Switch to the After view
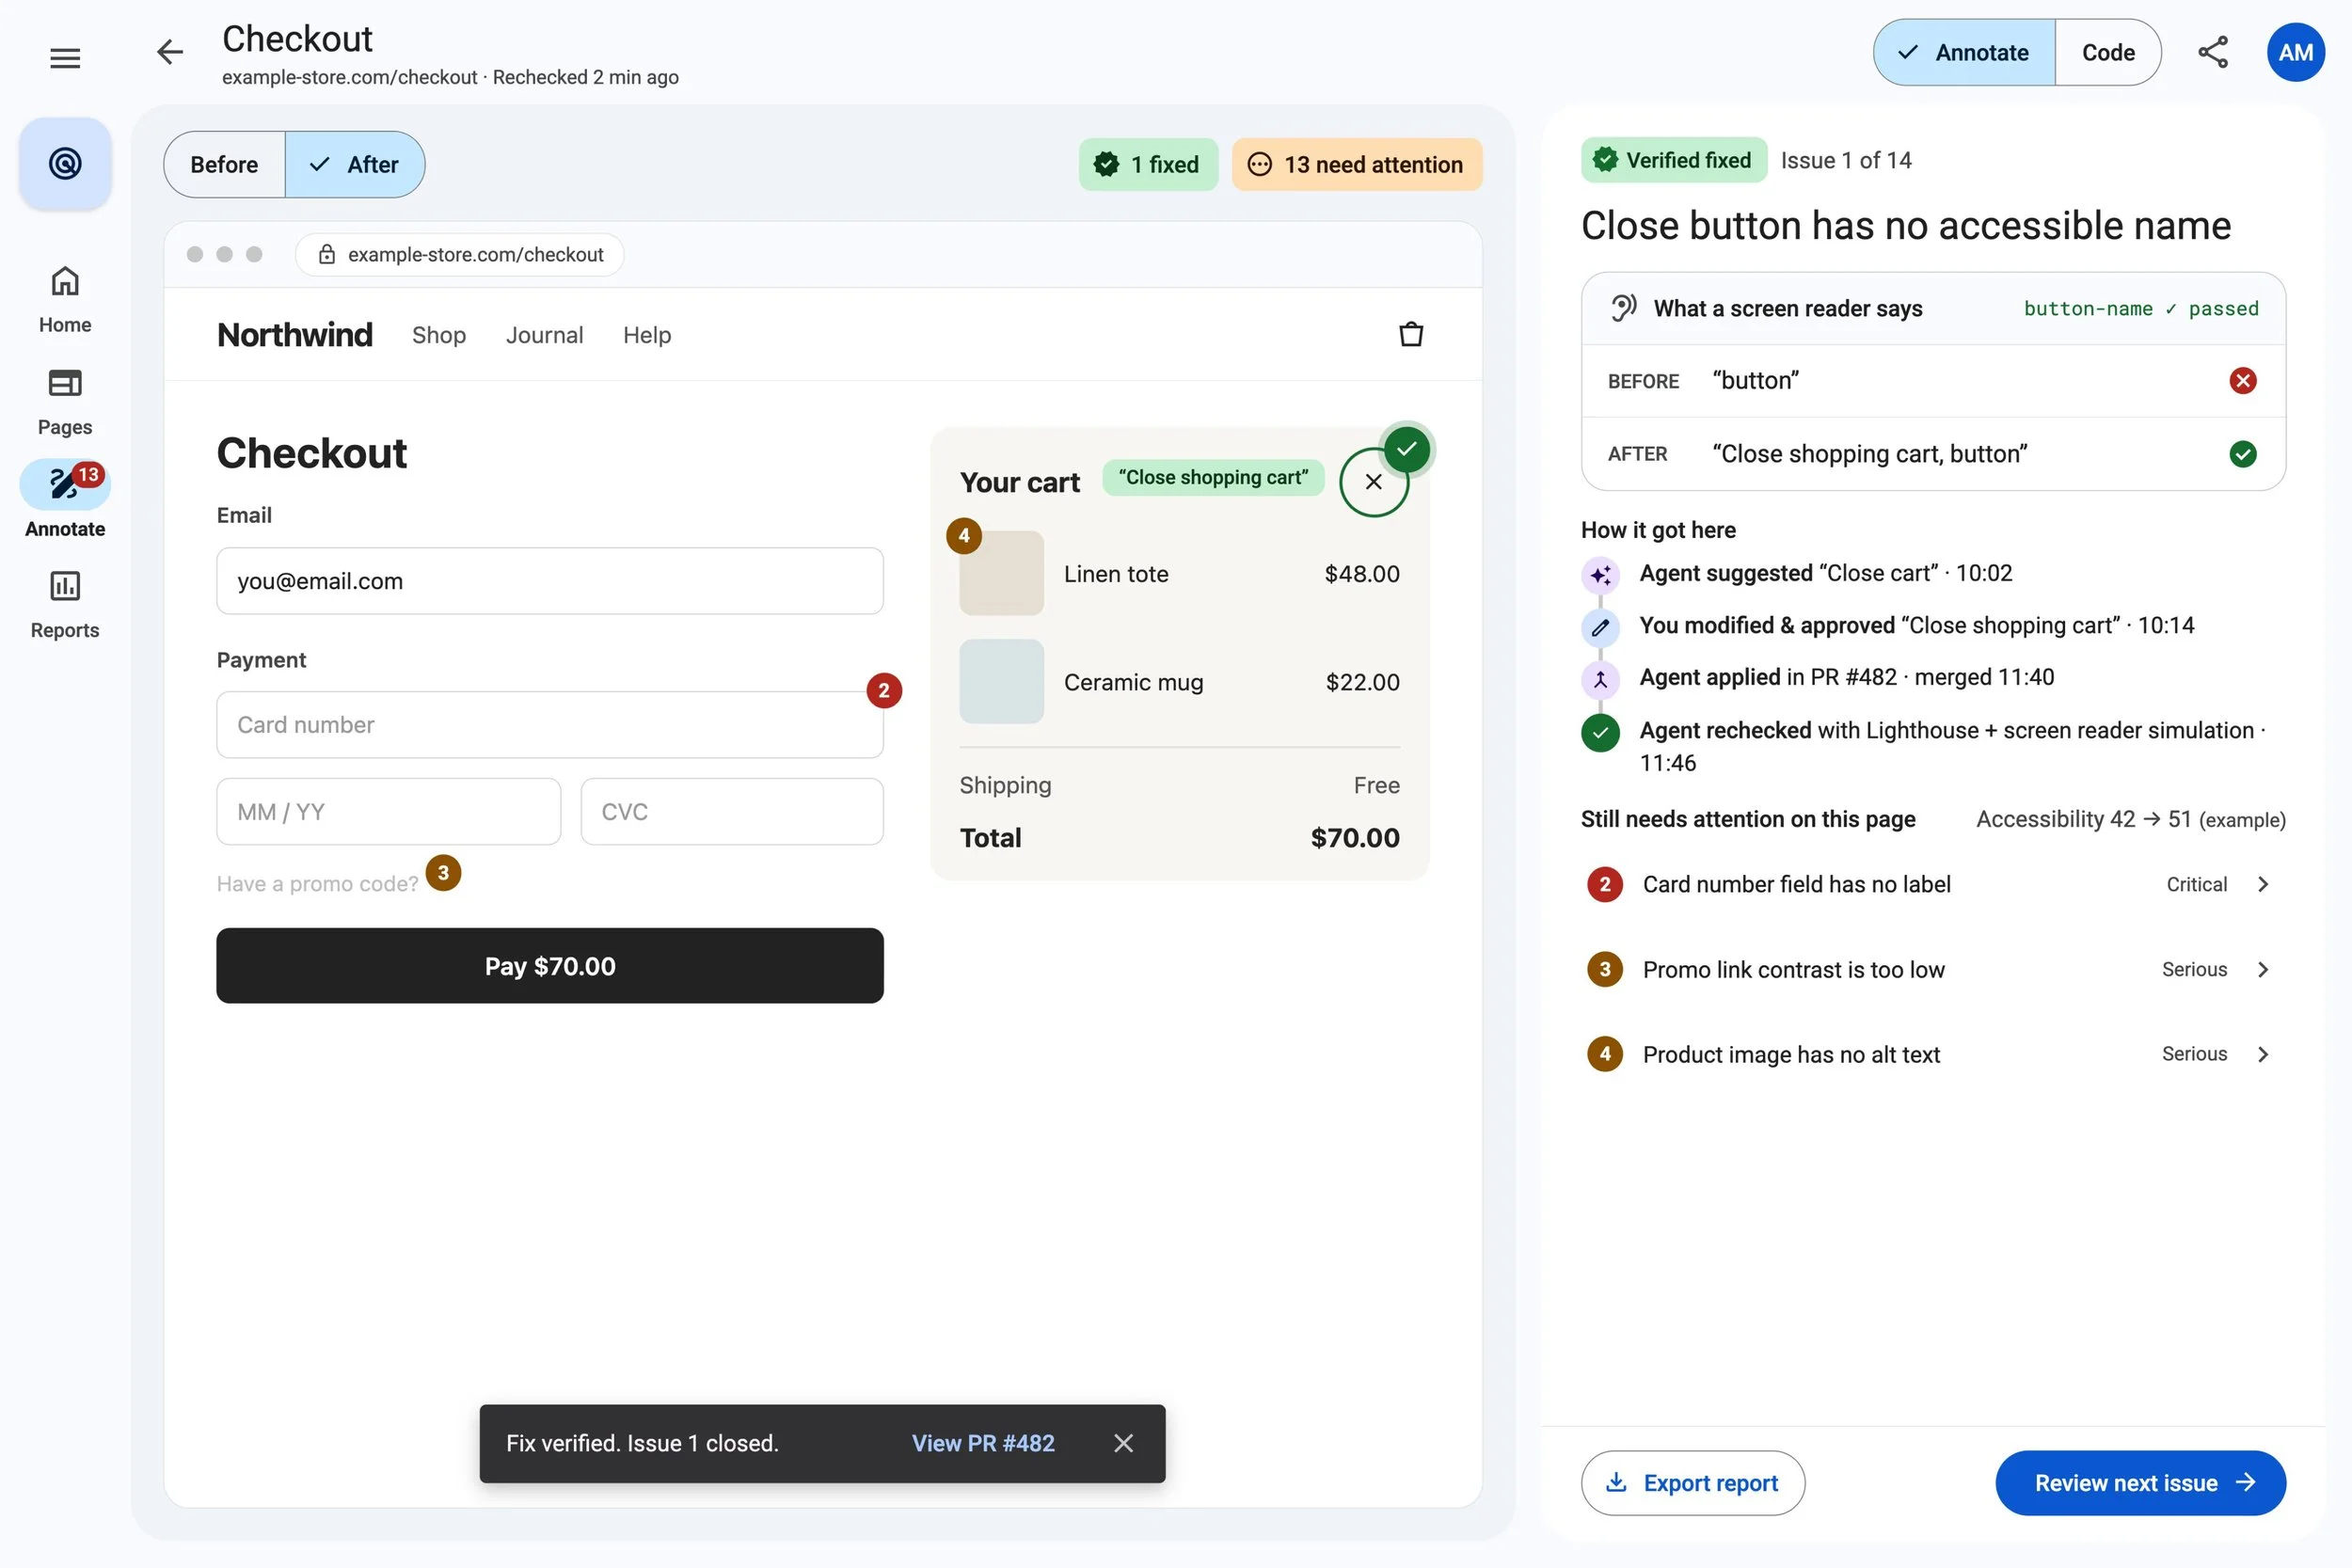Viewport: 2352px width, 1568px height. tap(354, 165)
